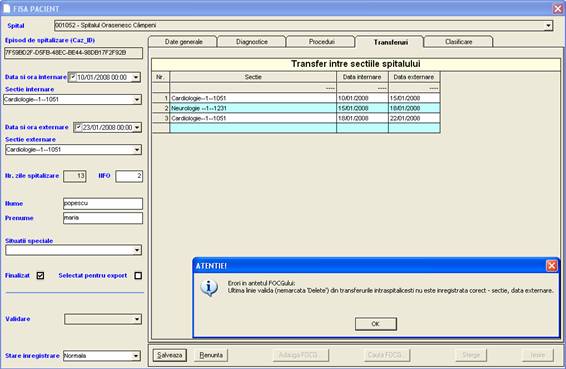Click the FISA PACIENT document icon
The image size is (566, 369).
click(x=6, y=8)
